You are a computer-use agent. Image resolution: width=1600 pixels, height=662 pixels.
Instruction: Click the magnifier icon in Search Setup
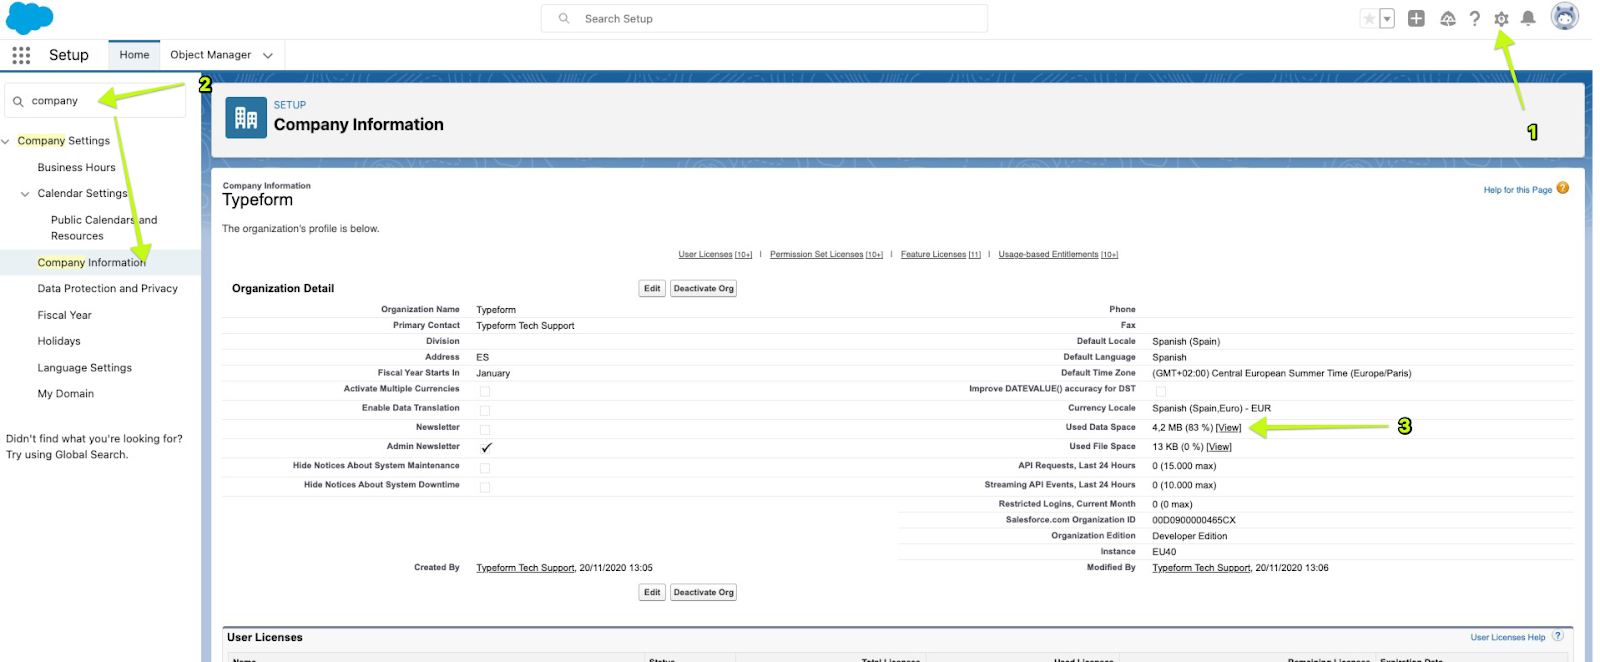point(564,19)
